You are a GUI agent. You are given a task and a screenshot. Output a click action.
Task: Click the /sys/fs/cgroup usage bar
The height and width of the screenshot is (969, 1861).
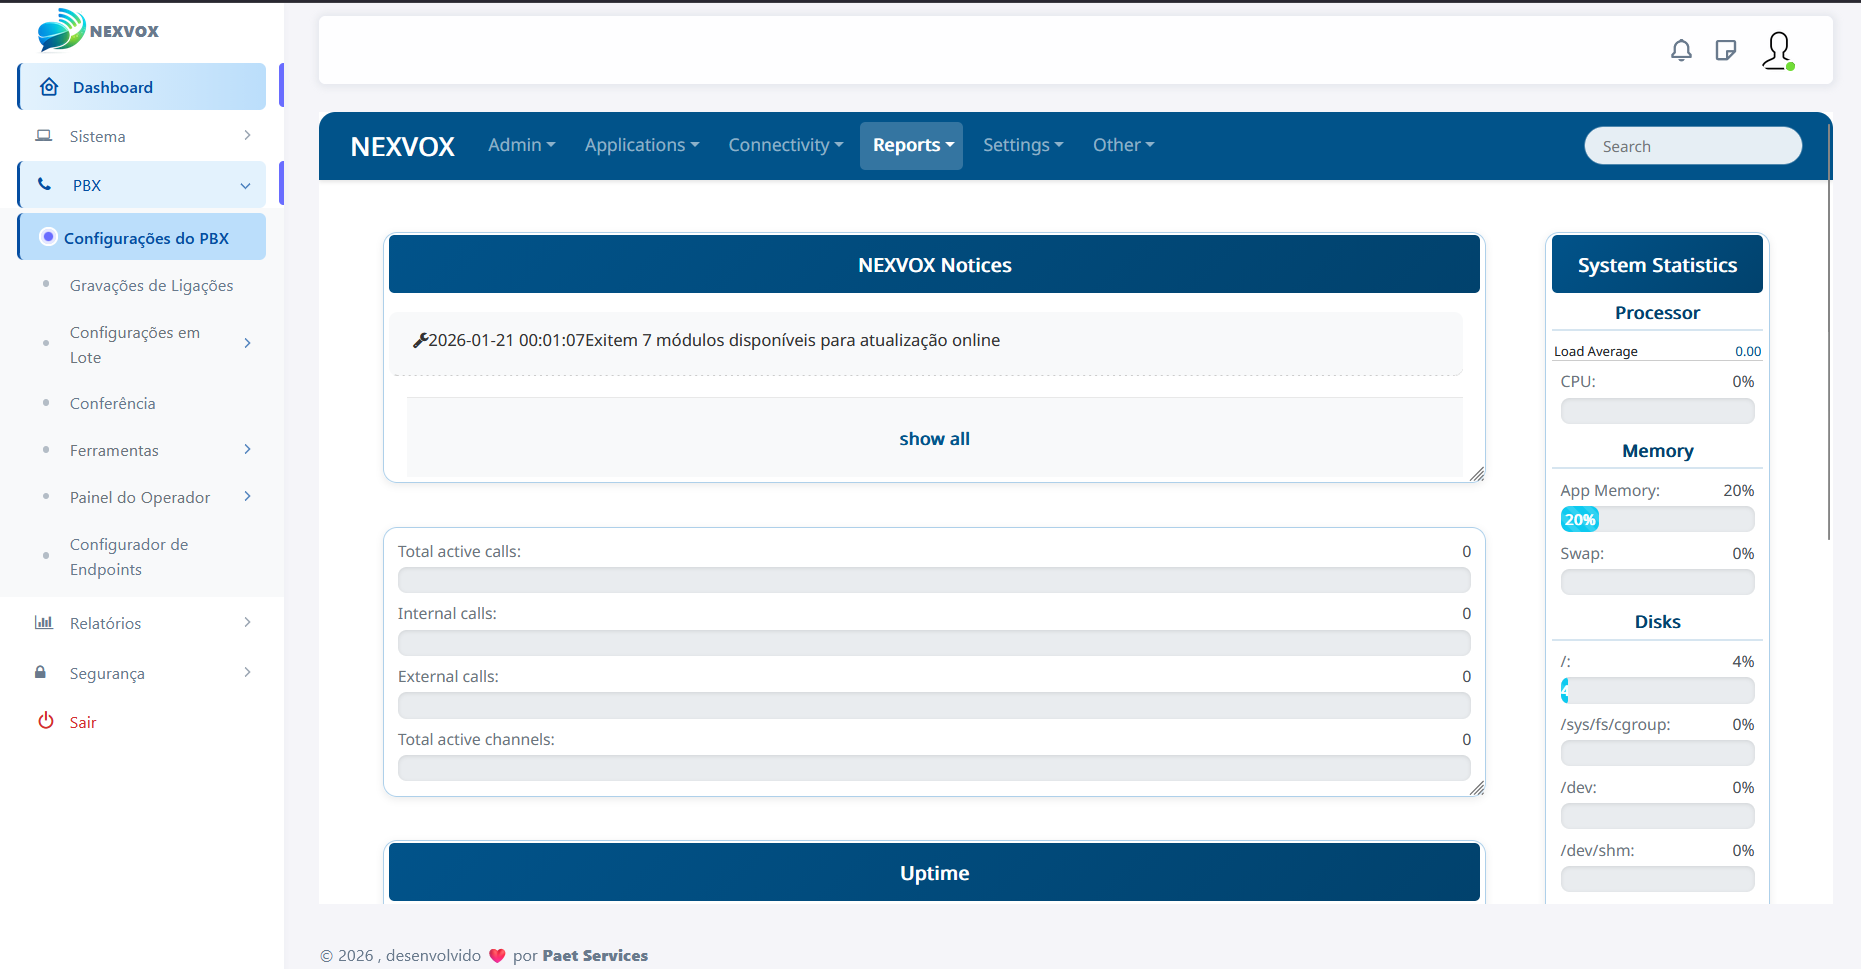click(x=1657, y=753)
